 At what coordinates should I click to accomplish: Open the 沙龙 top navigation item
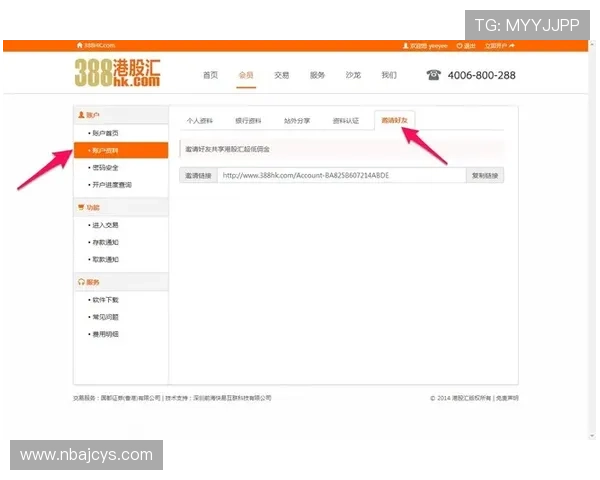pos(353,75)
